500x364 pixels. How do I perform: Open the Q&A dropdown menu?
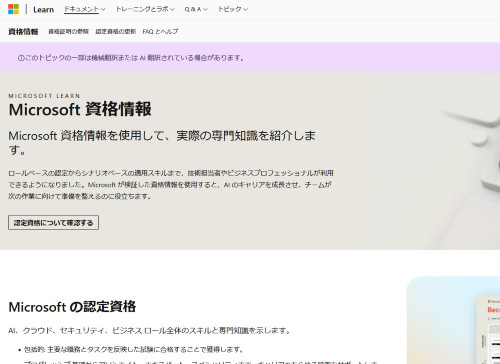[196, 9]
